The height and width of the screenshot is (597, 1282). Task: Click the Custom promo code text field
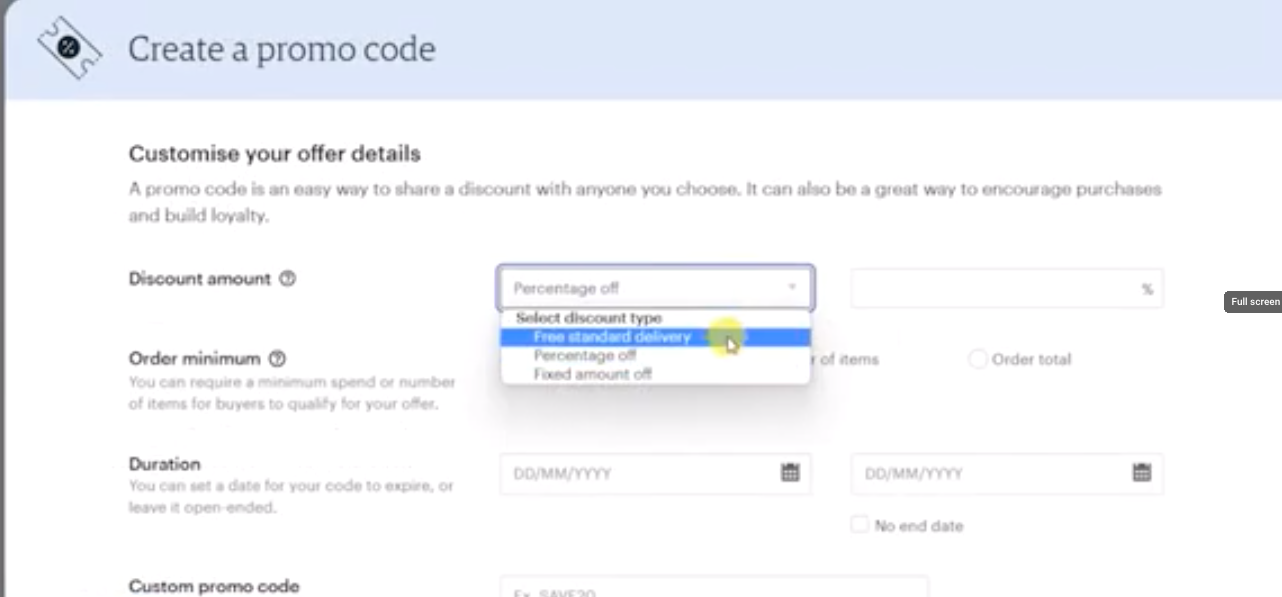coord(713,588)
